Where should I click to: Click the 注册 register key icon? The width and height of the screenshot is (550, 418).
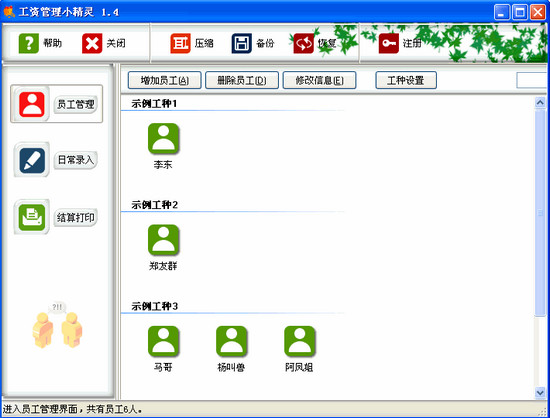pos(389,43)
